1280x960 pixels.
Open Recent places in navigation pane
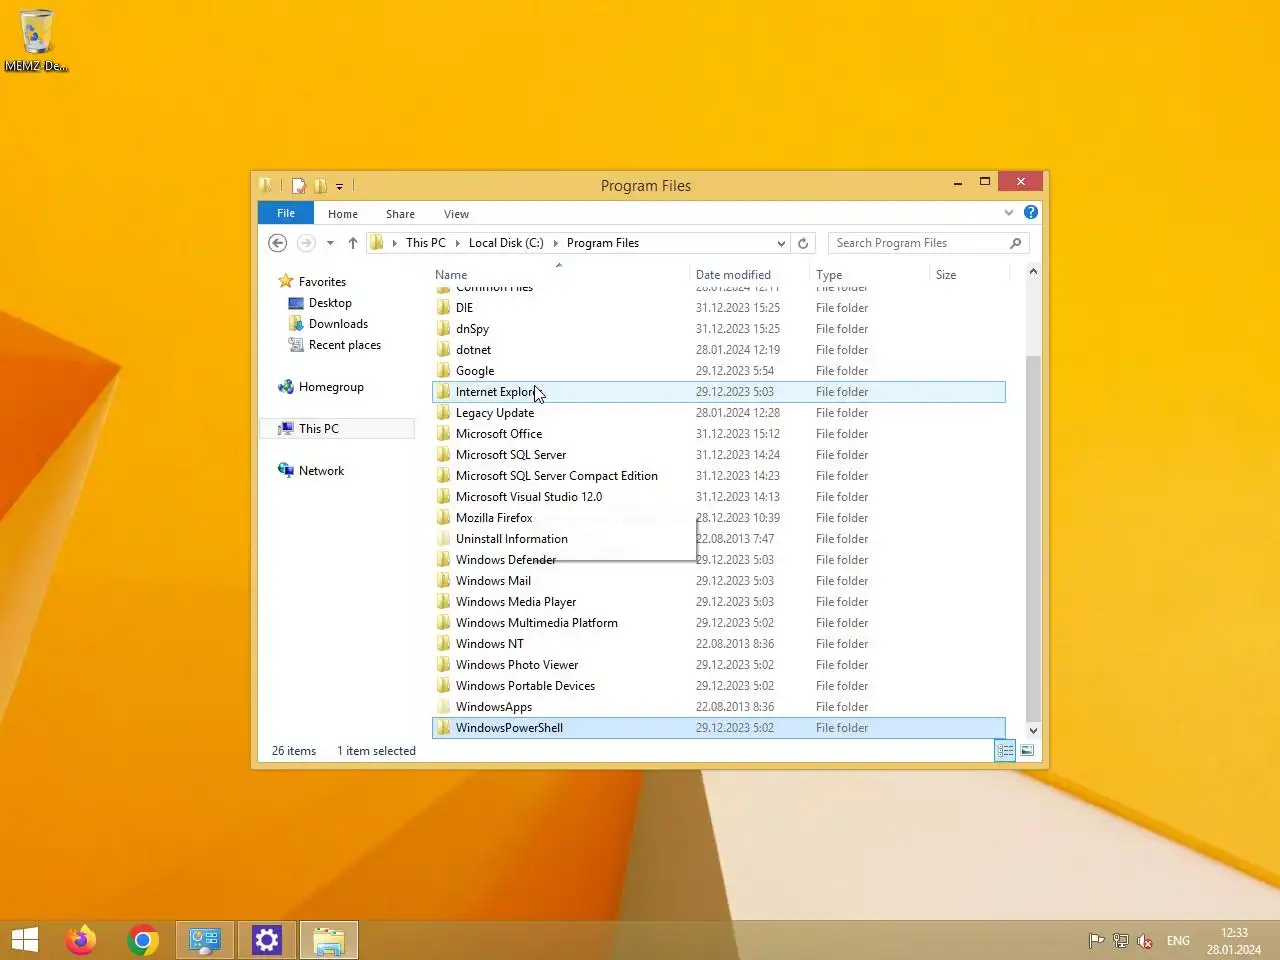pyautogui.click(x=345, y=345)
